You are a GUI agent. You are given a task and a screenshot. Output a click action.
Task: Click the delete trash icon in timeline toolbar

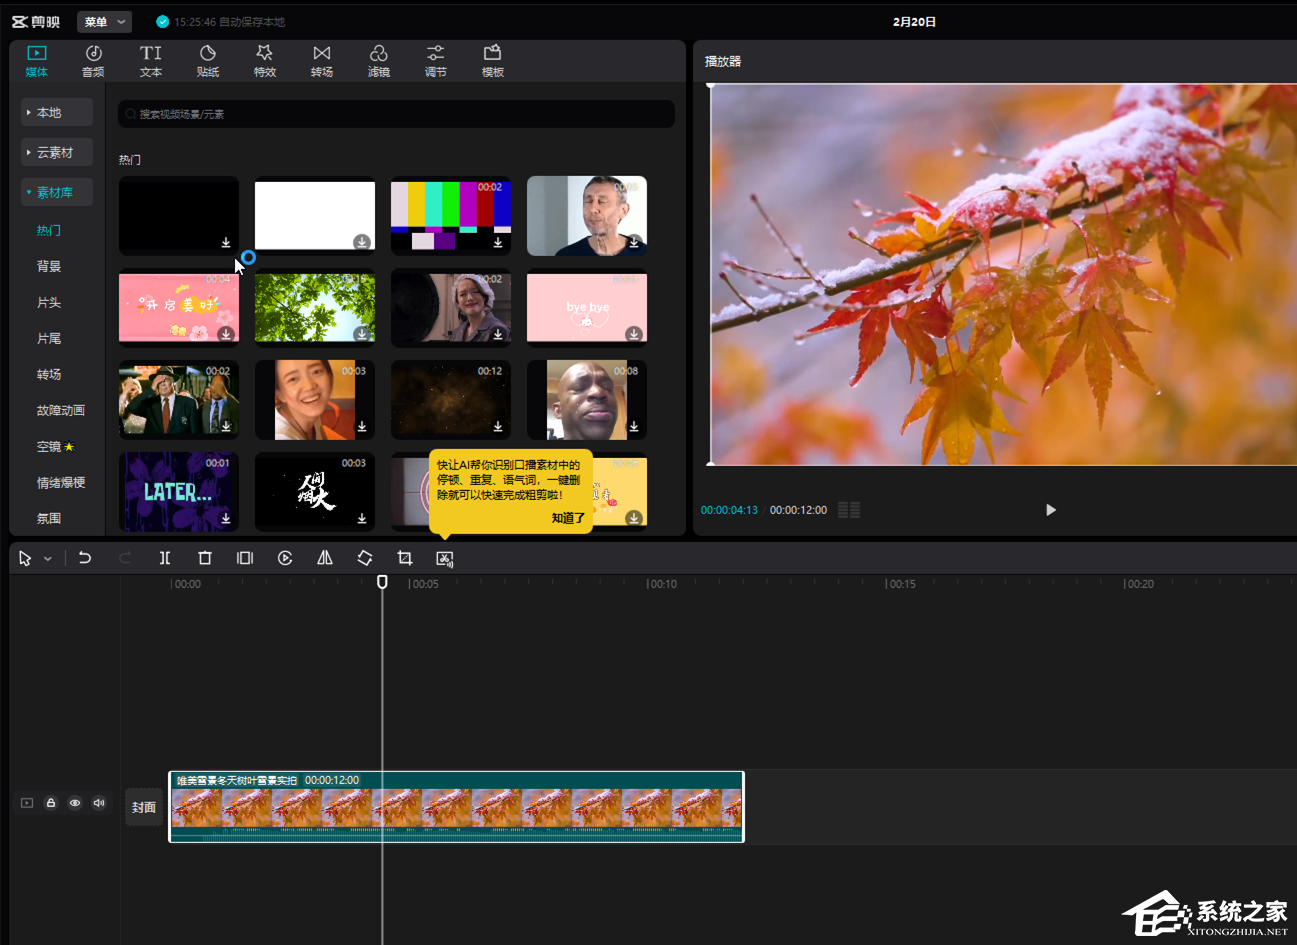[205, 558]
